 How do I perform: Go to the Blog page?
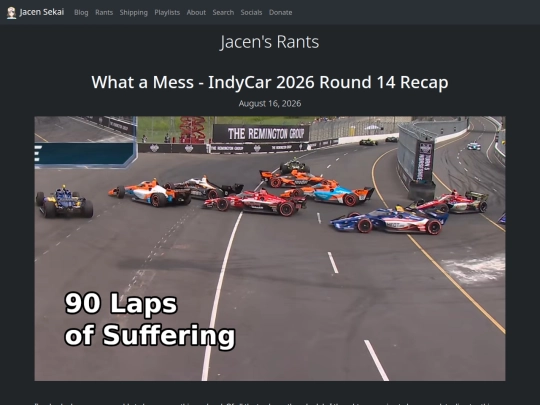(x=81, y=12)
